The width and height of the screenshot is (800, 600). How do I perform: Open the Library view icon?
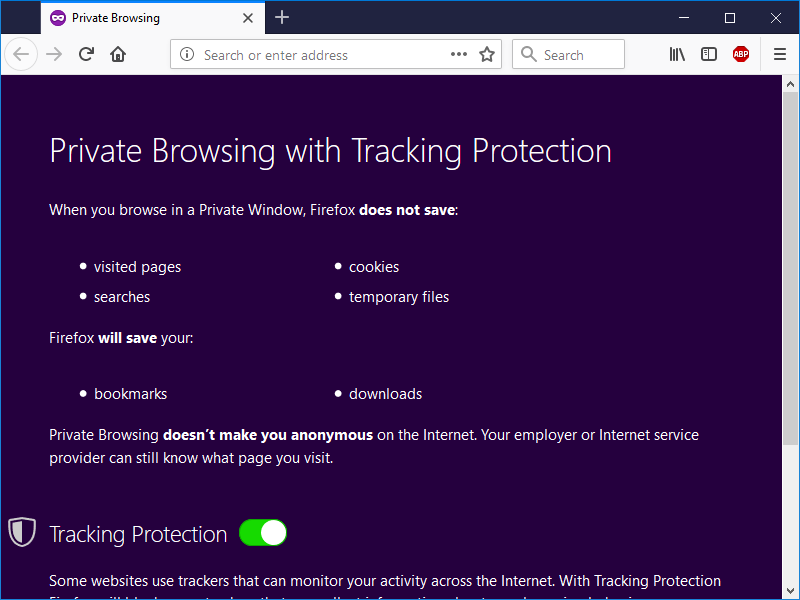point(677,55)
